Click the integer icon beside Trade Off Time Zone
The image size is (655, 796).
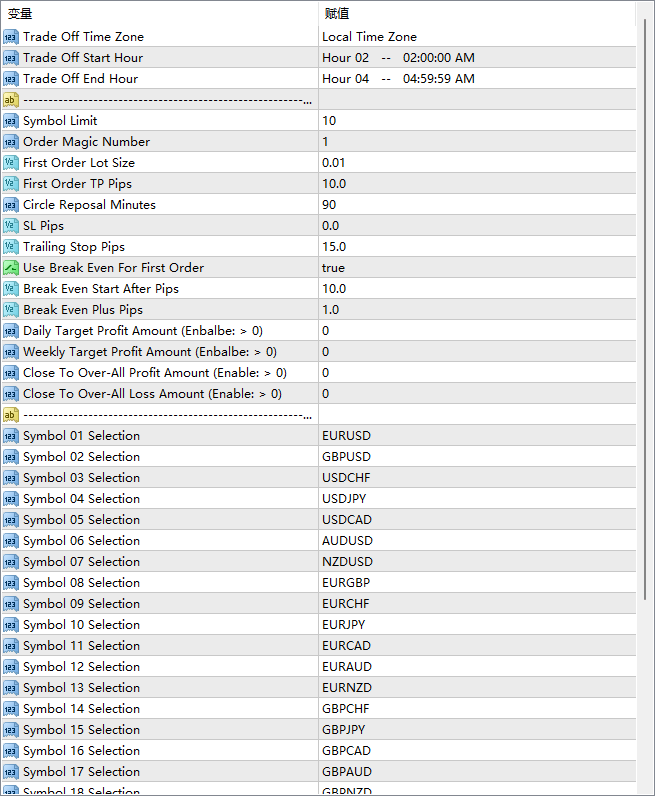[x=11, y=37]
